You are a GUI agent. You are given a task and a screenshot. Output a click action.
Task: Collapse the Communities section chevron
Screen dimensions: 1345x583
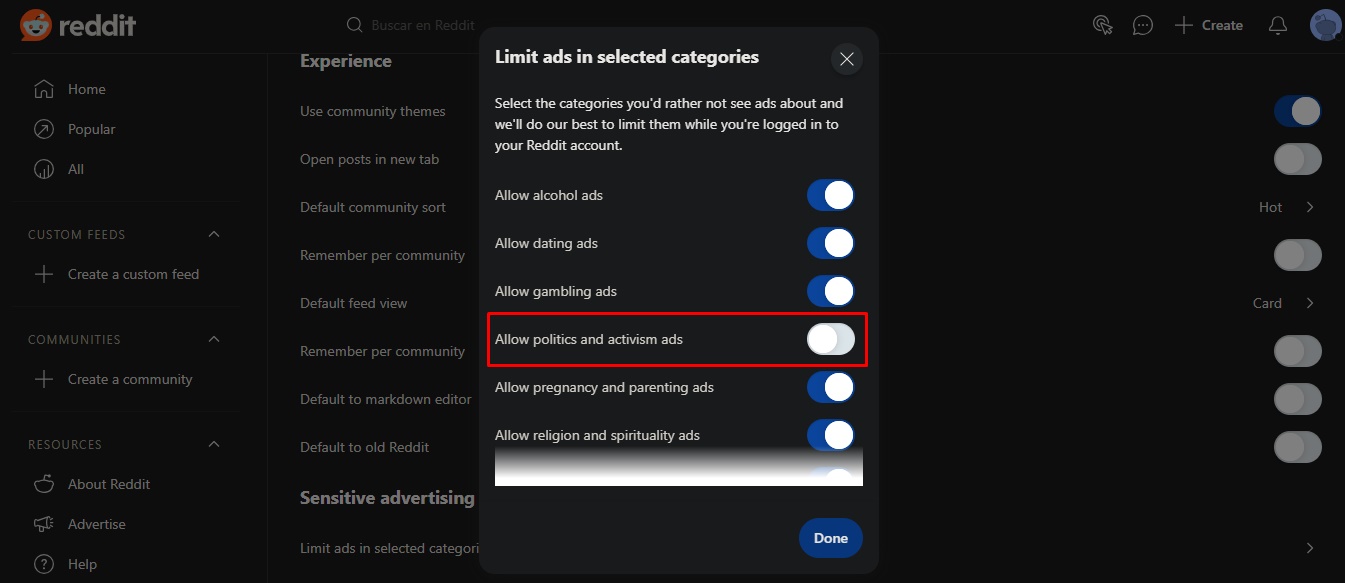213,339
